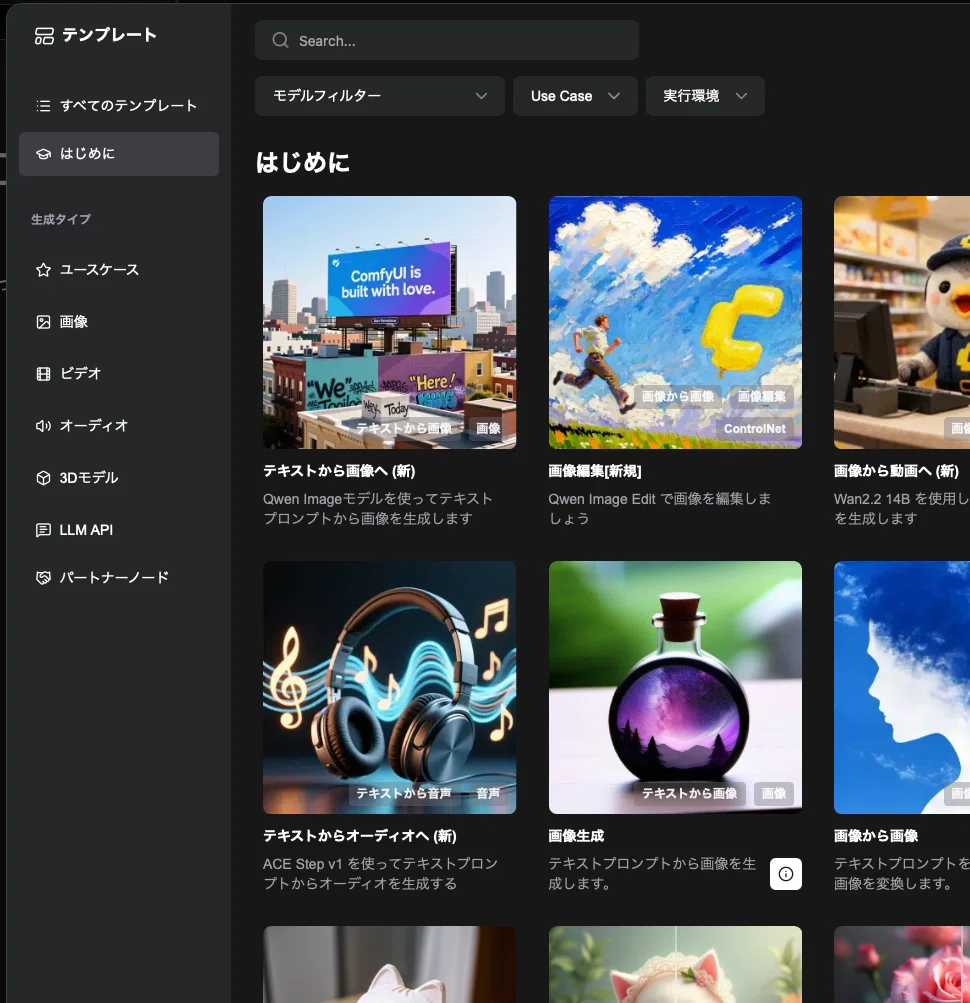The height and width of the screenshot is (1003, 970).
Task: Click 画像 tag on bottle card
Action: click(774, 793)
